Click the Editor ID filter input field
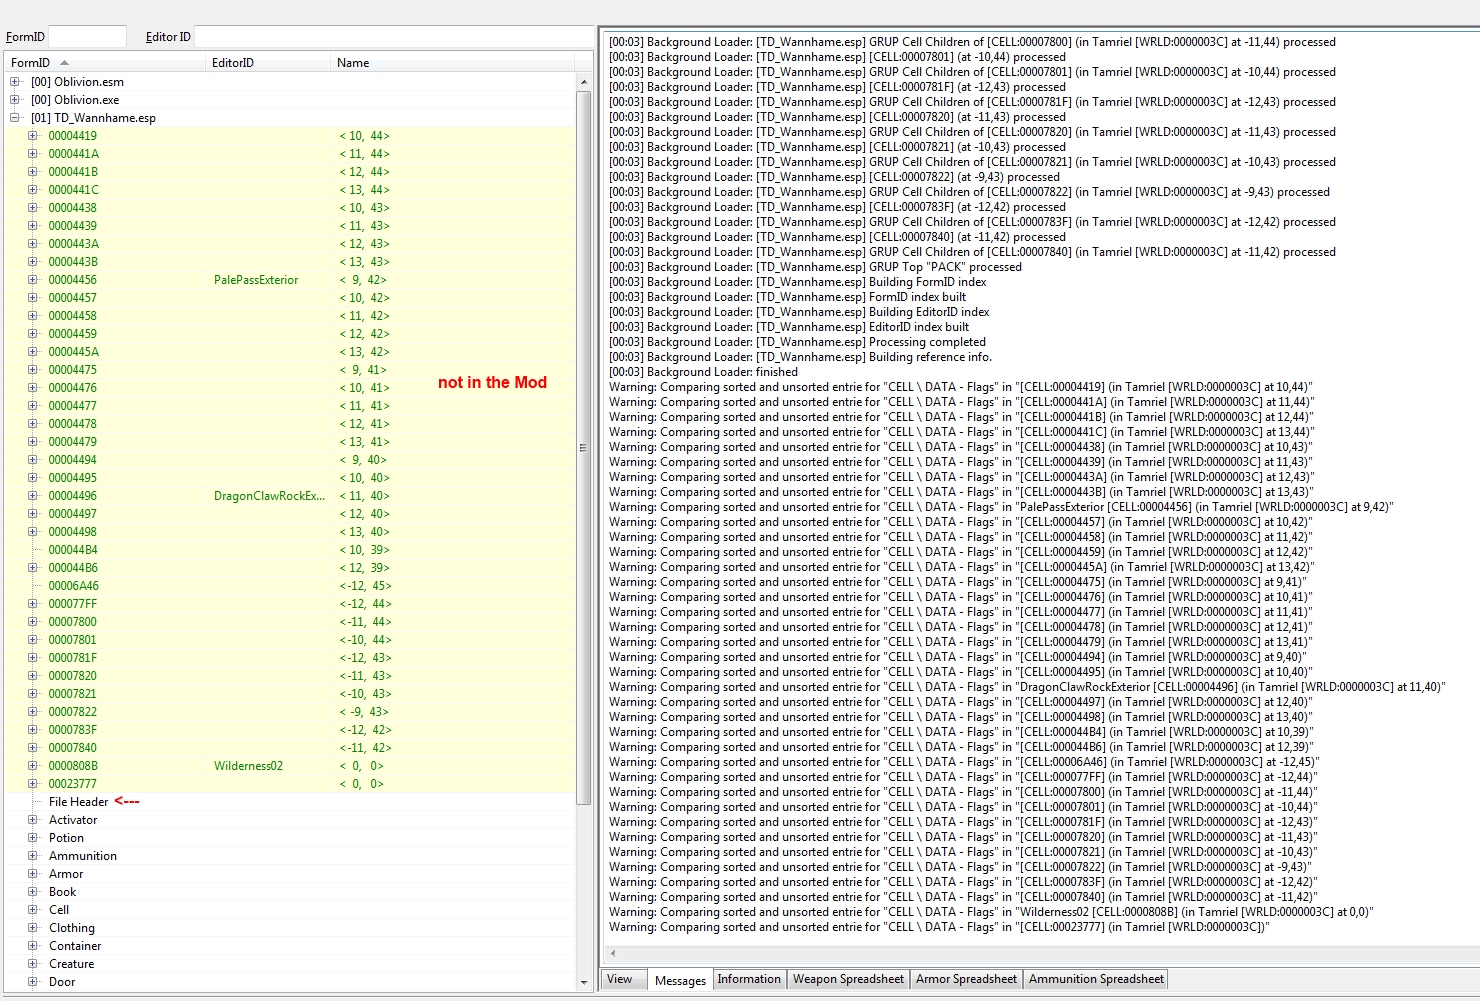This screenshot has width=1480, height=1001. pos(393,37)
